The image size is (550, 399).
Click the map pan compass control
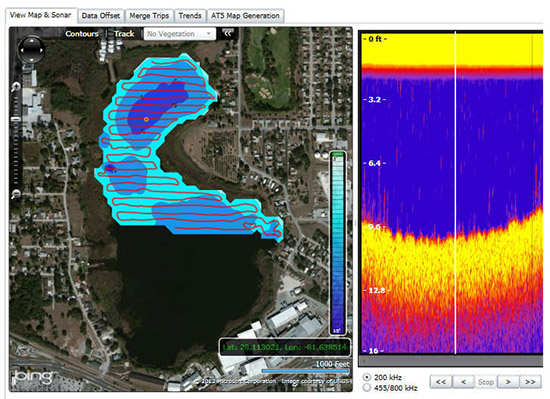point(32,49)
